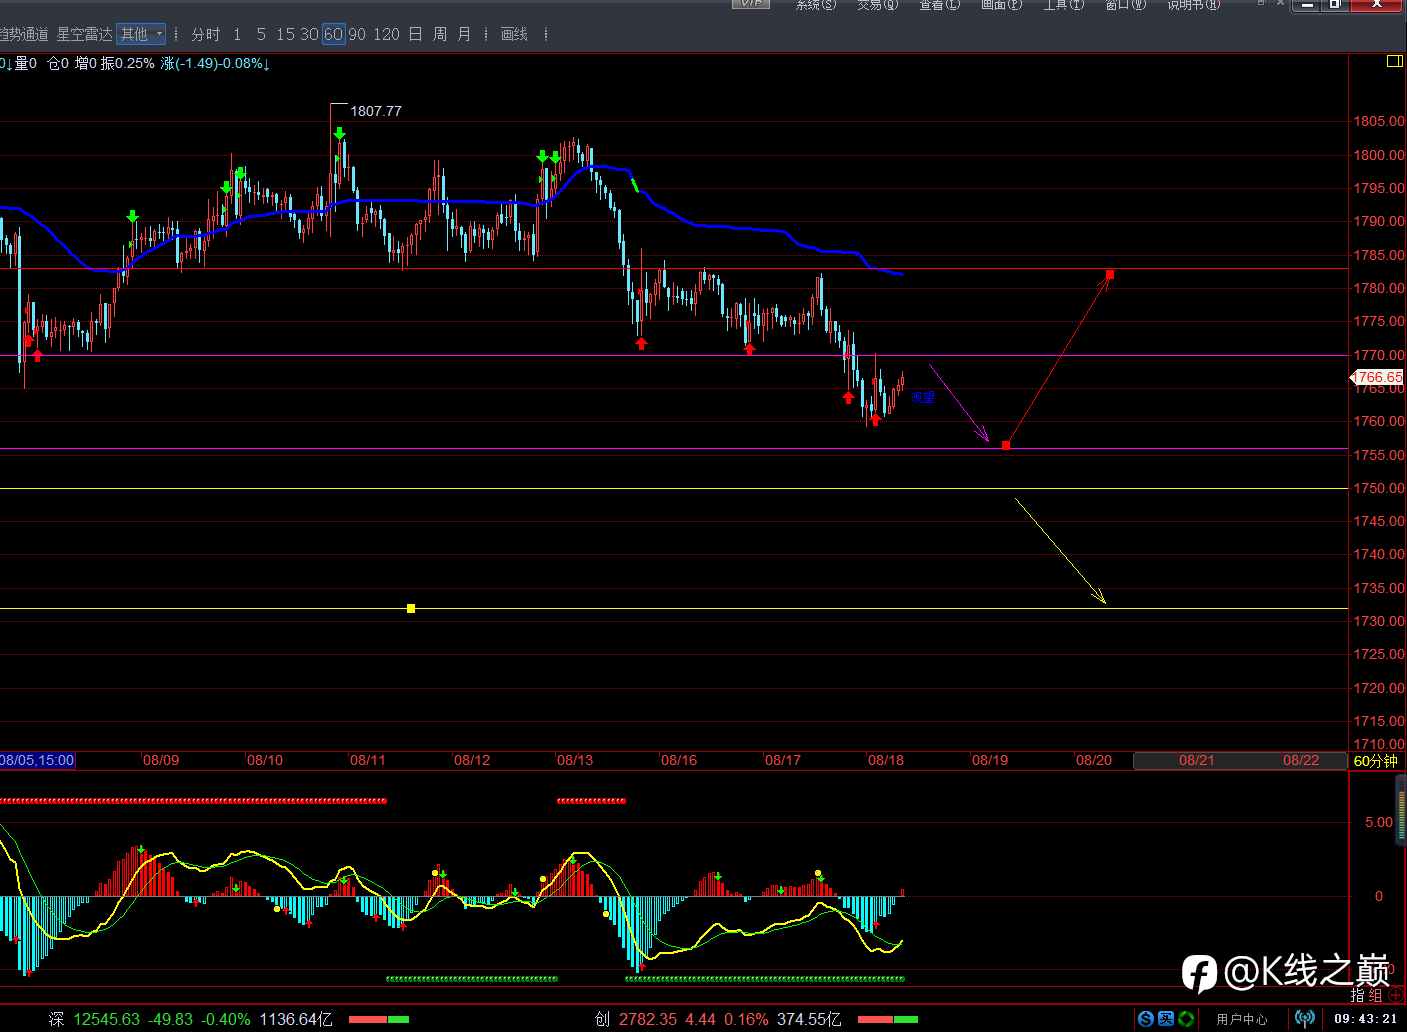The height and width of the screenshot is (1032, 1407).
Task: Click the green down arrow near 08/09
Action: point(132,216)
